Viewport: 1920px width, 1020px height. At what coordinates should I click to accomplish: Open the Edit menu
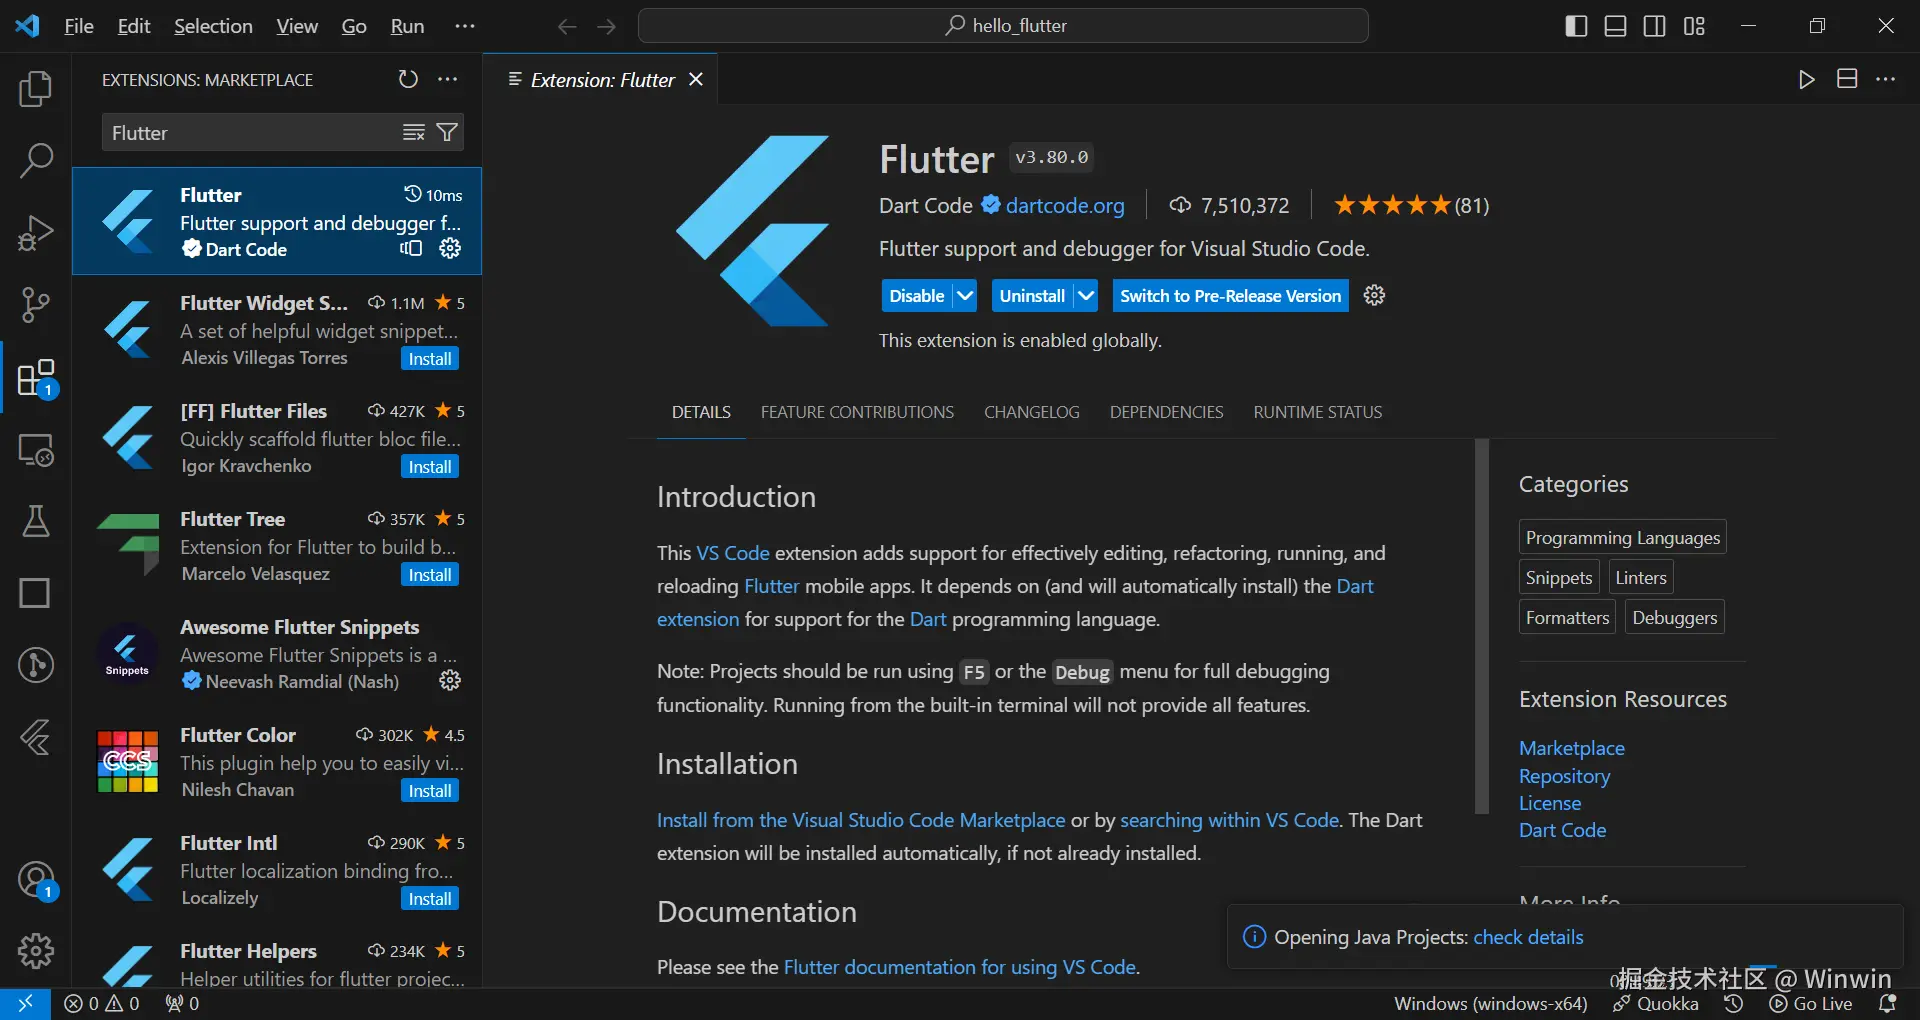[134, 26]
